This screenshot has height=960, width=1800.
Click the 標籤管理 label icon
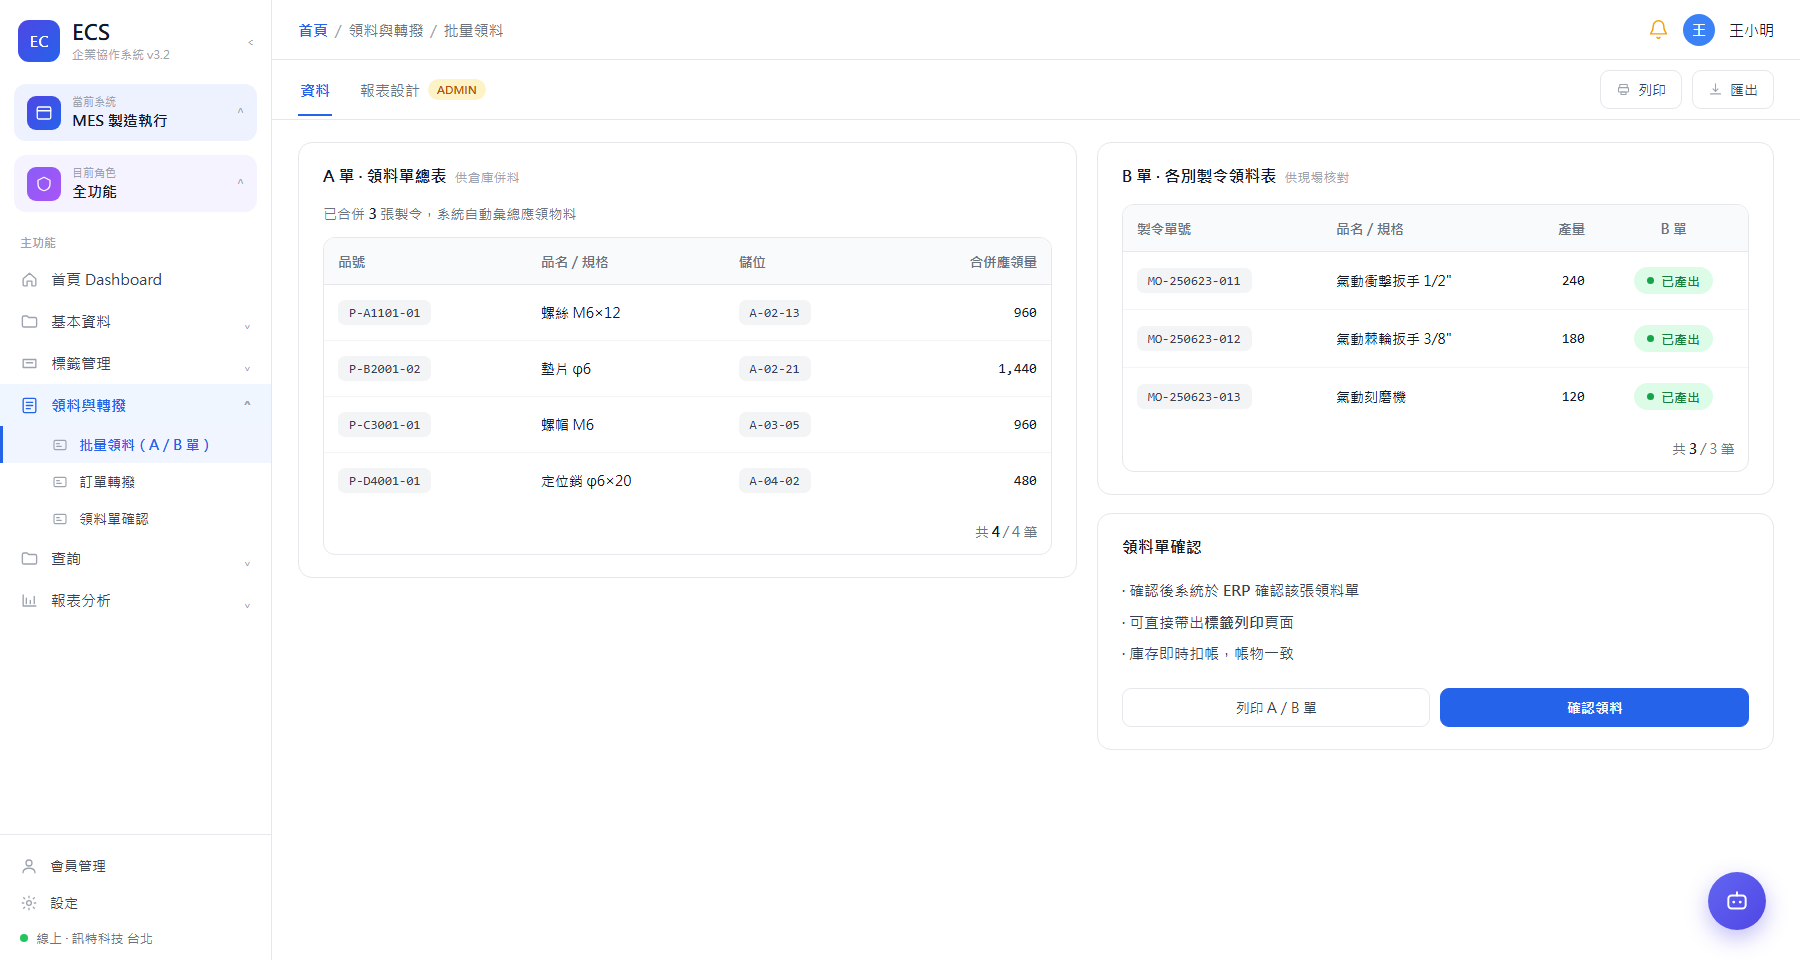point(30,364)
